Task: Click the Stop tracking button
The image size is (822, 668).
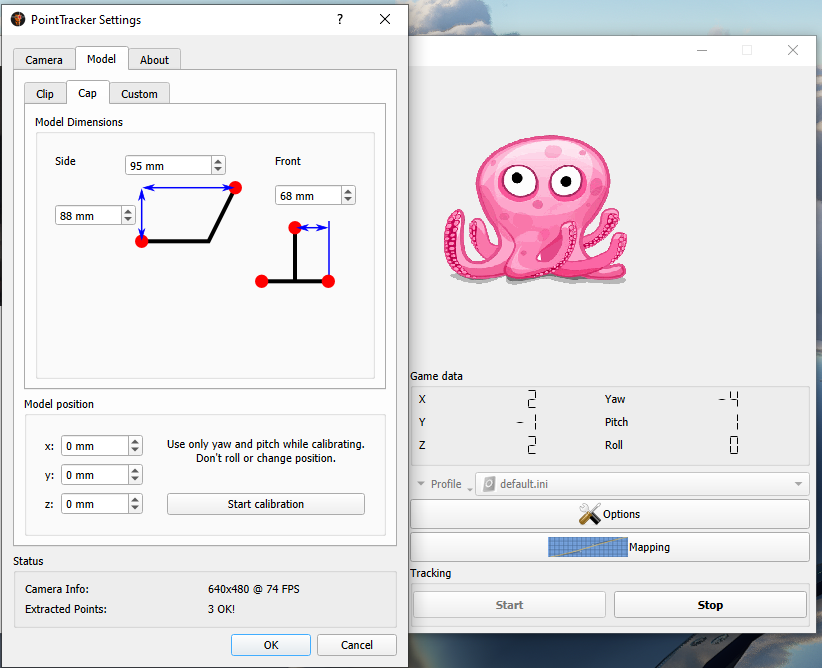Action: coord(709,605)
